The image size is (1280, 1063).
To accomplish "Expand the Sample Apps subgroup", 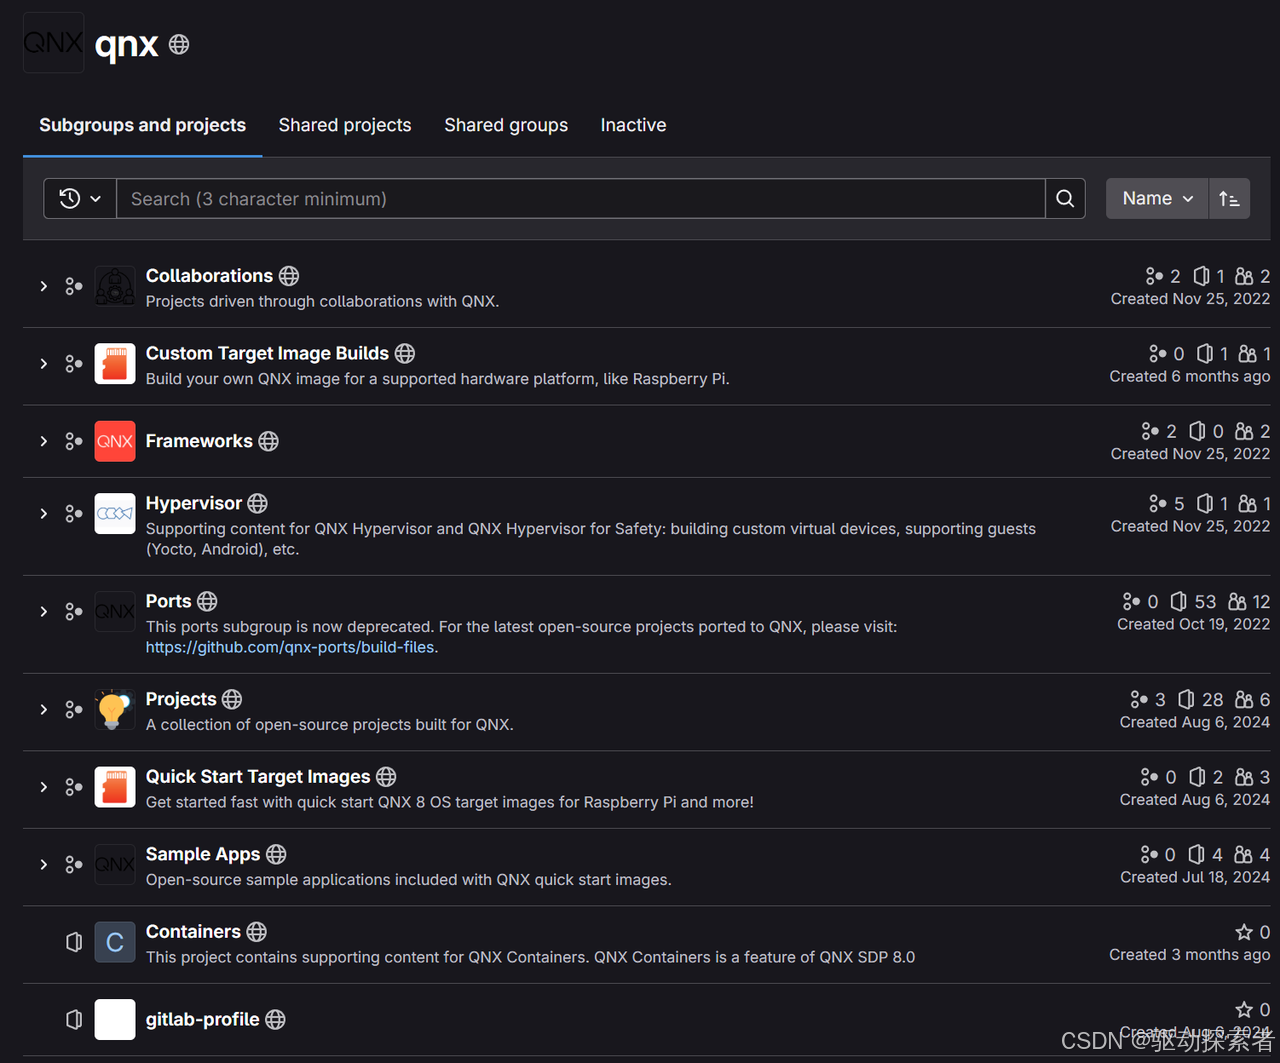I will point(43,864).
